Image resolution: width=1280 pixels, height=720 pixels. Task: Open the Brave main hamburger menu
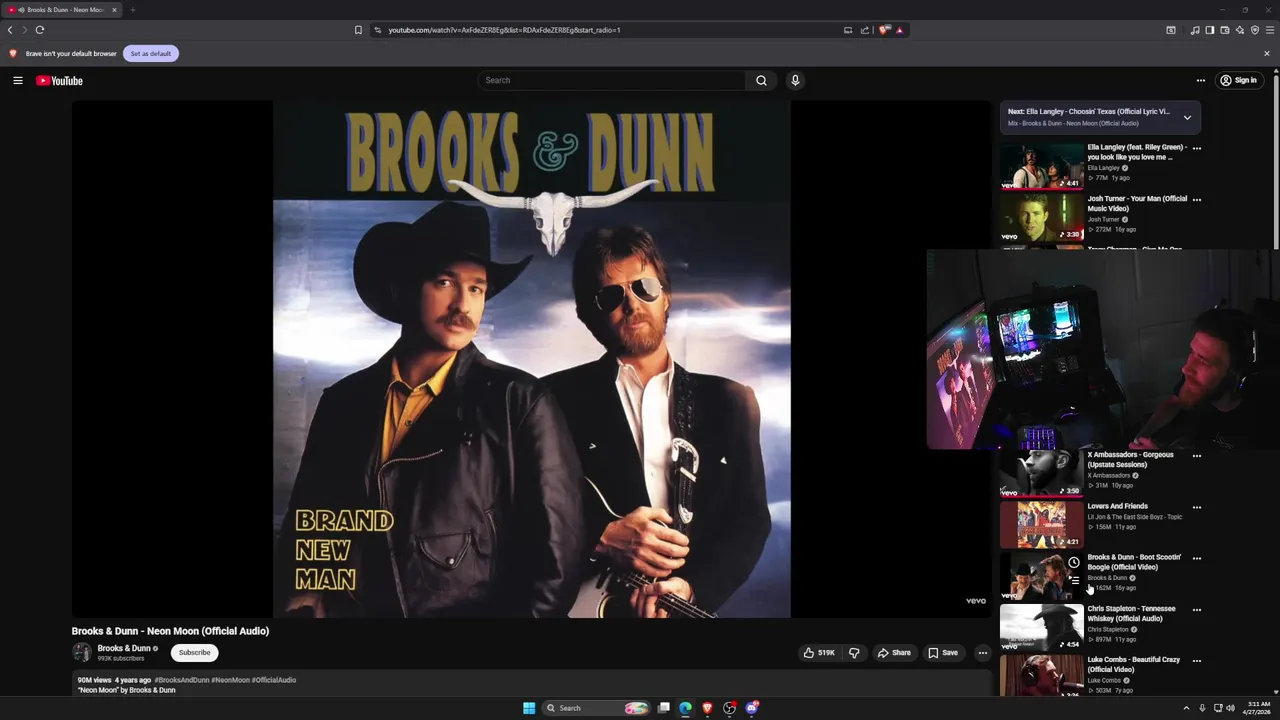pyautogui.click(x=1270, y=30)
